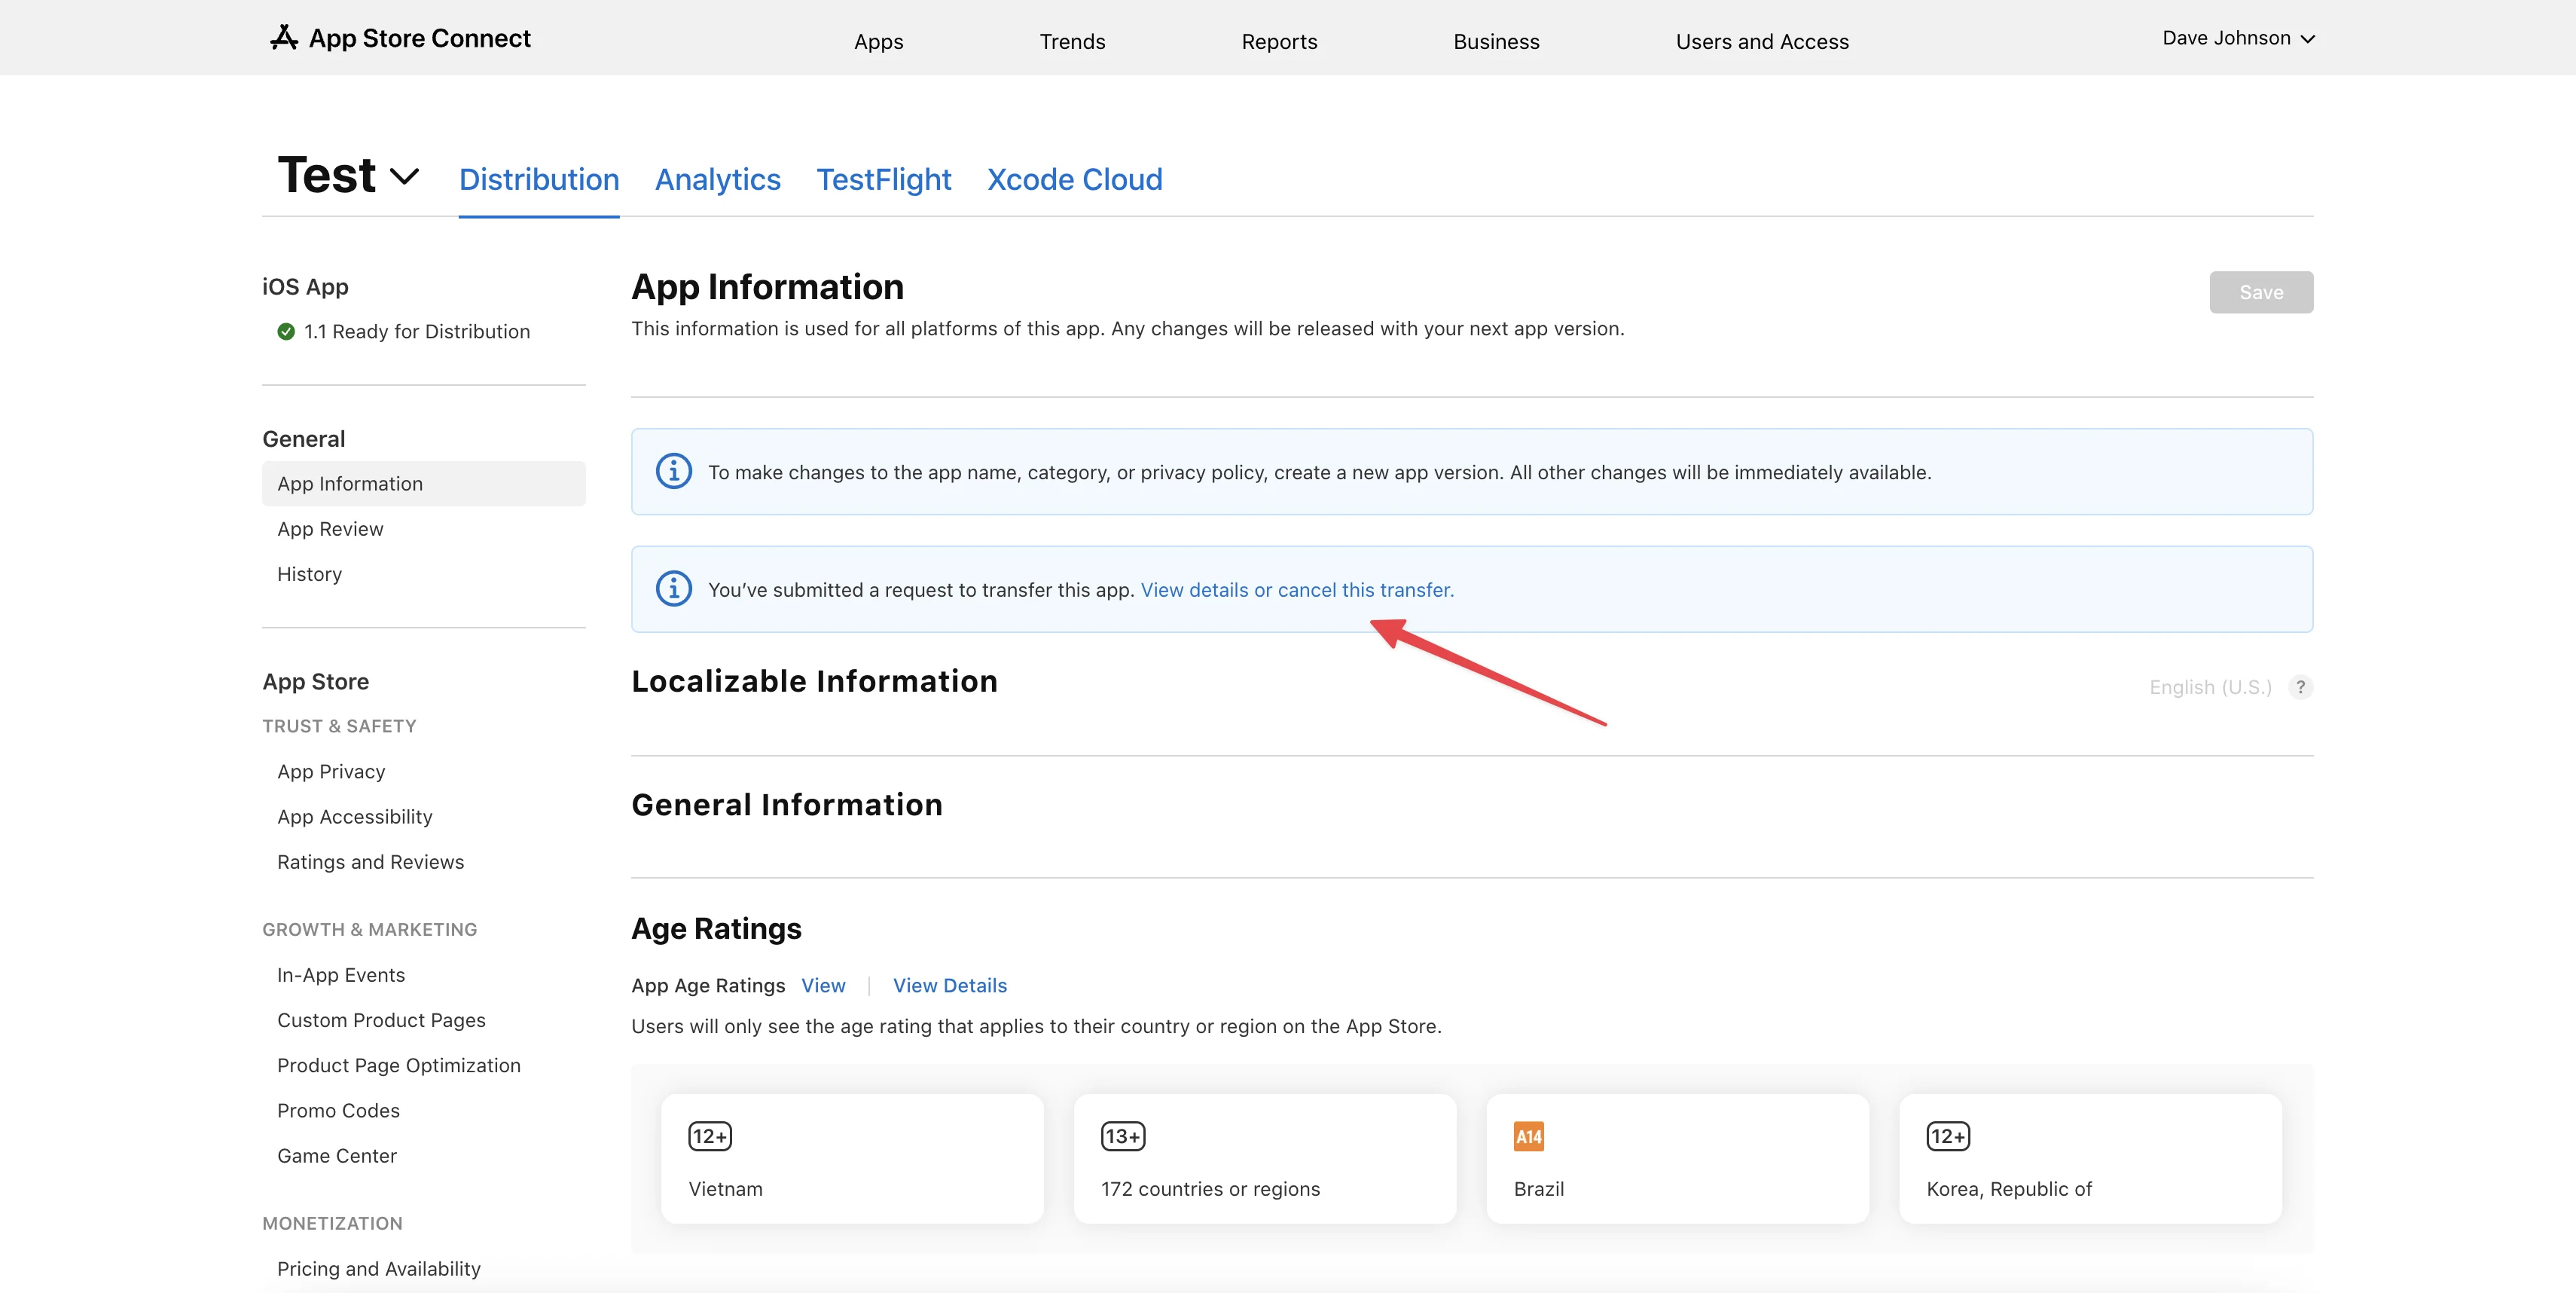Image resolution: width=2576 pixels, height=1293 pixels.
Task: Select App Information in the sidebar
Action: point(424,483)
